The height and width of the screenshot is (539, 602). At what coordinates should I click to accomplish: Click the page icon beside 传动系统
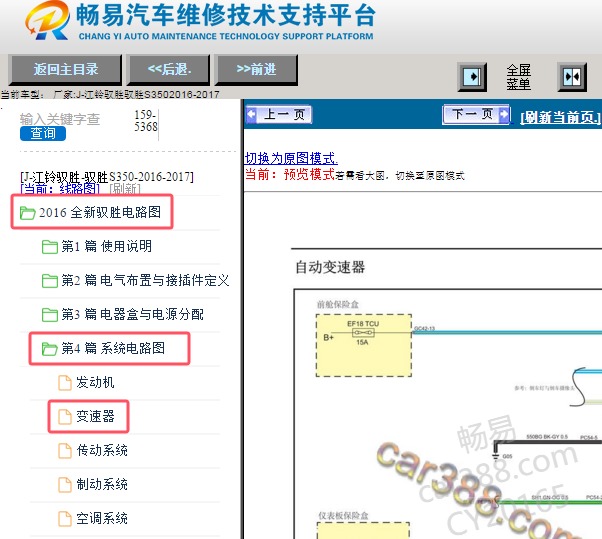pyautogui.click(x=65, y=451)
